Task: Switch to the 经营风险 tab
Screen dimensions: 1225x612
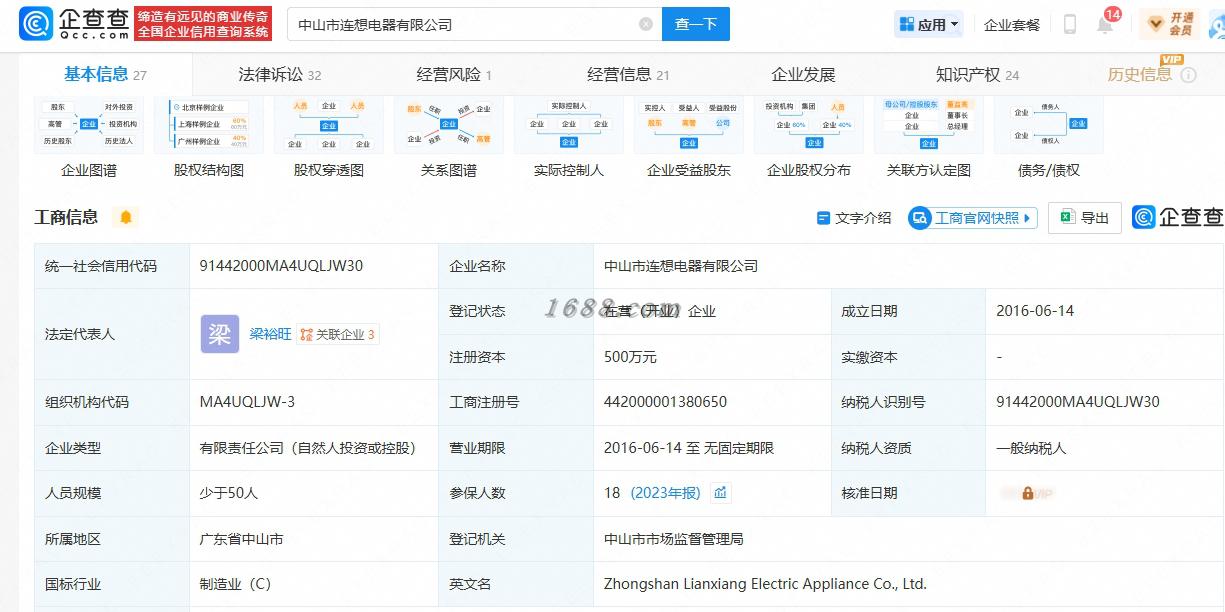Action: [454, 74]
